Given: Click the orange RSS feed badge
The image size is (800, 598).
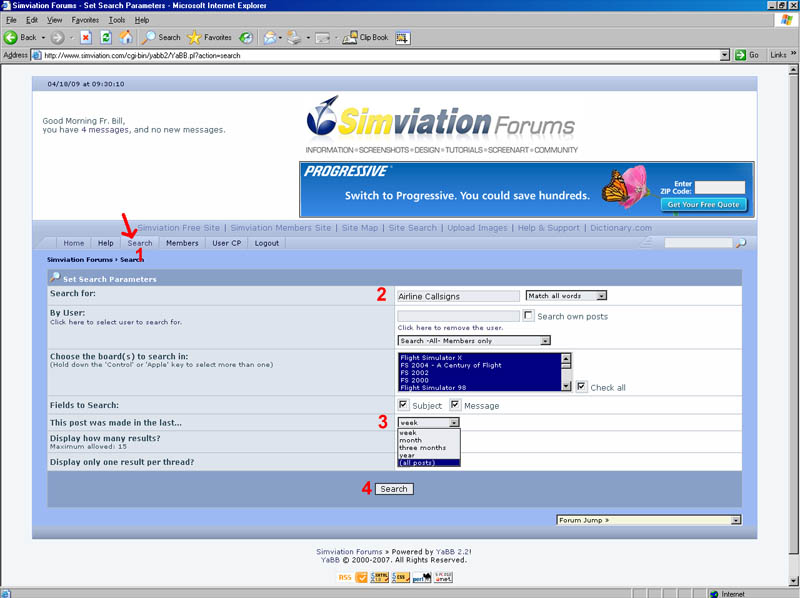Looking at the screenshot, I should 345,577.
